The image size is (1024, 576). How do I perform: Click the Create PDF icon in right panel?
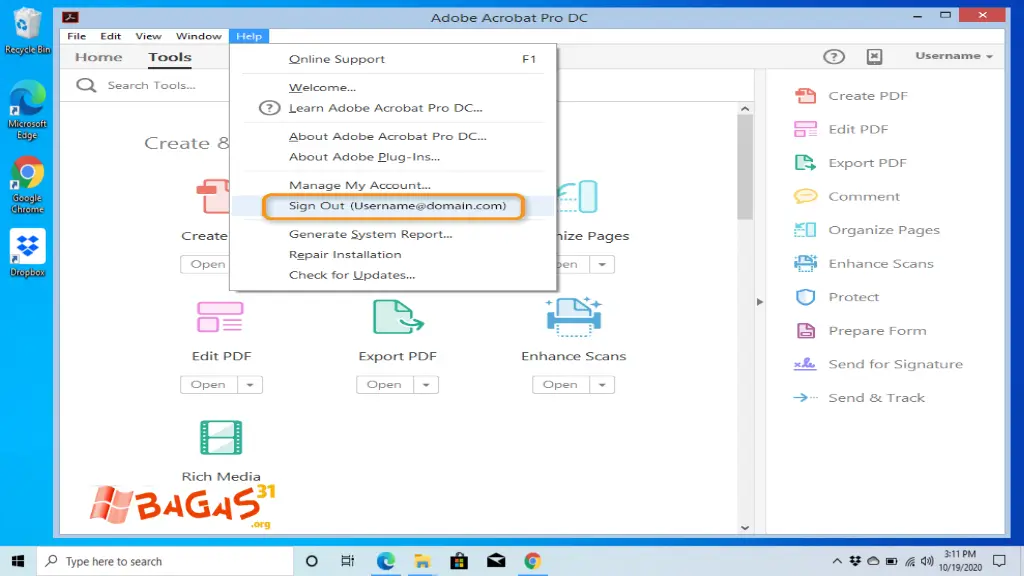coord(805,95)
